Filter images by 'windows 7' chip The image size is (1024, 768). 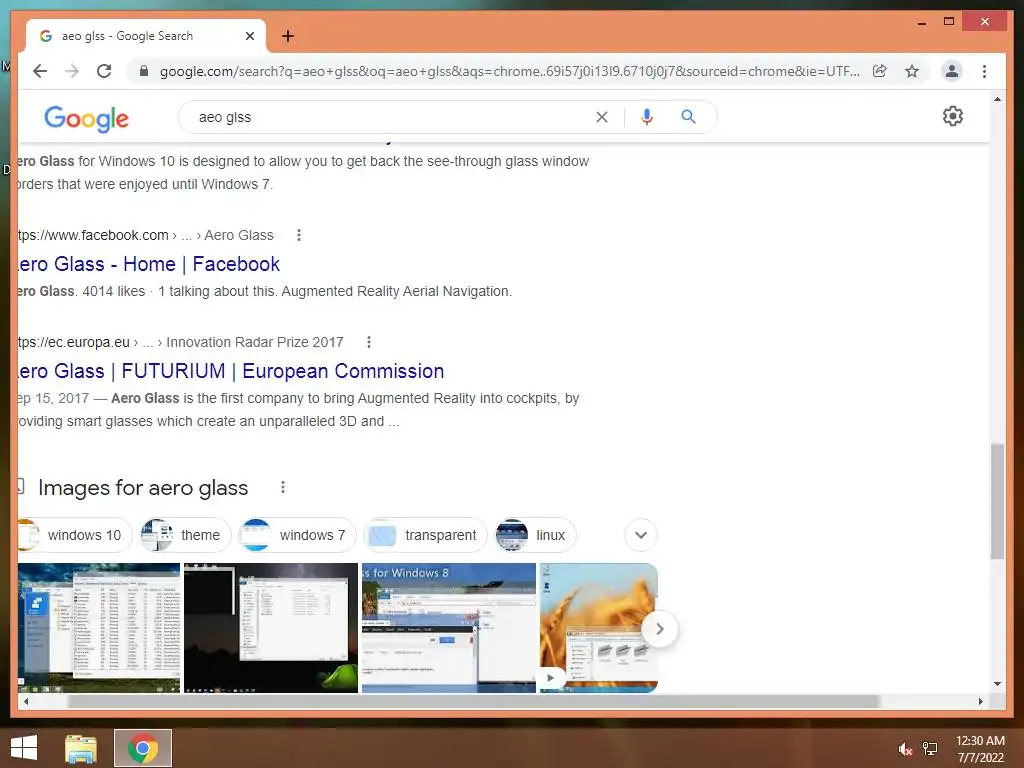coord(296,535)
